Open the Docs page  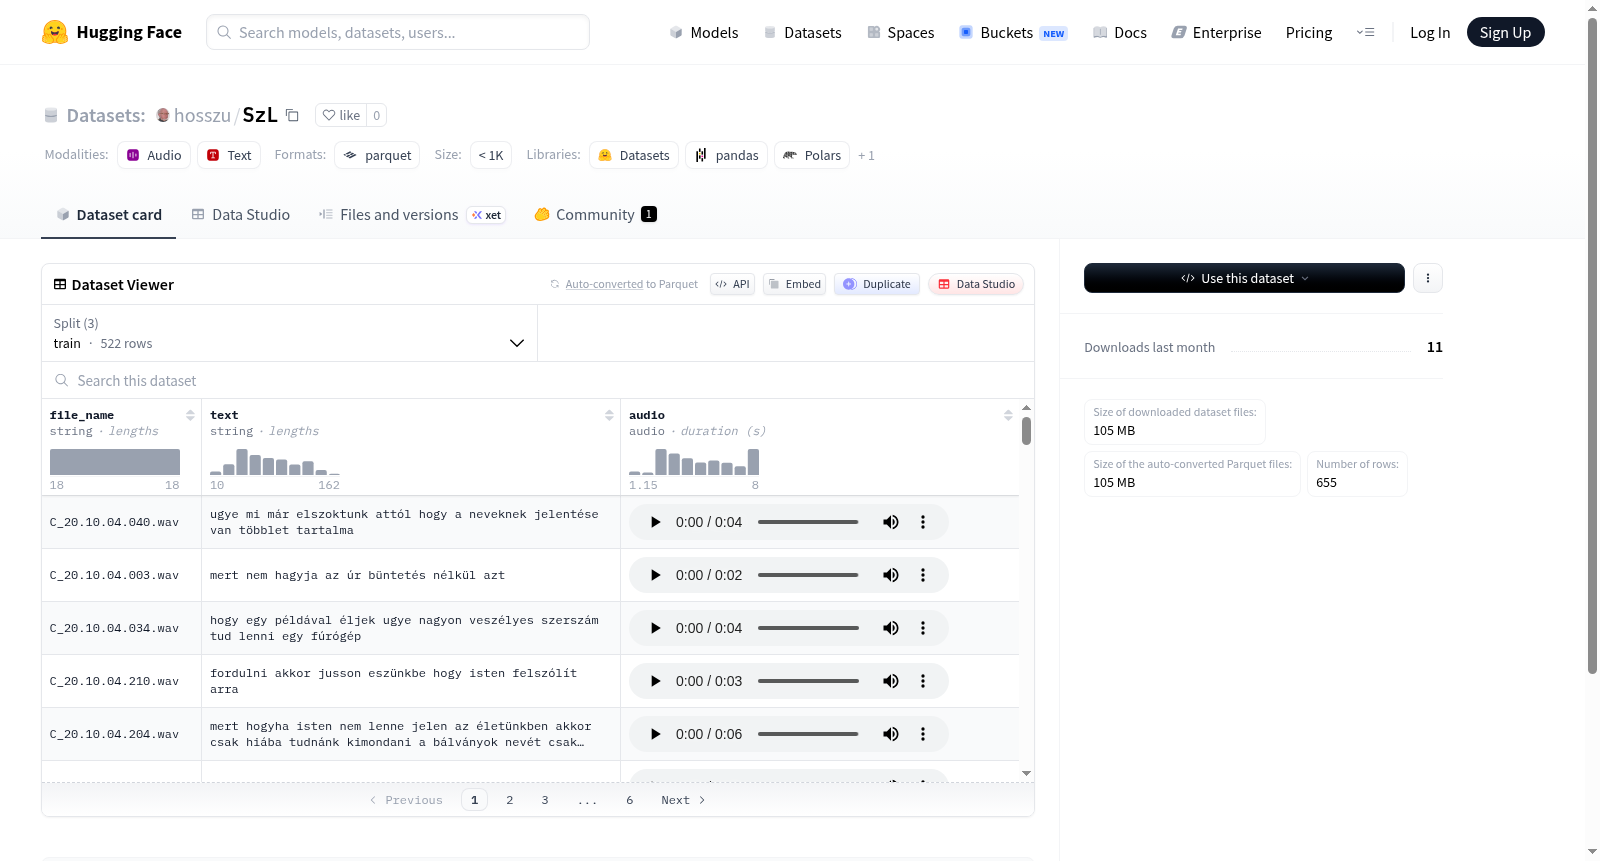1120,32
